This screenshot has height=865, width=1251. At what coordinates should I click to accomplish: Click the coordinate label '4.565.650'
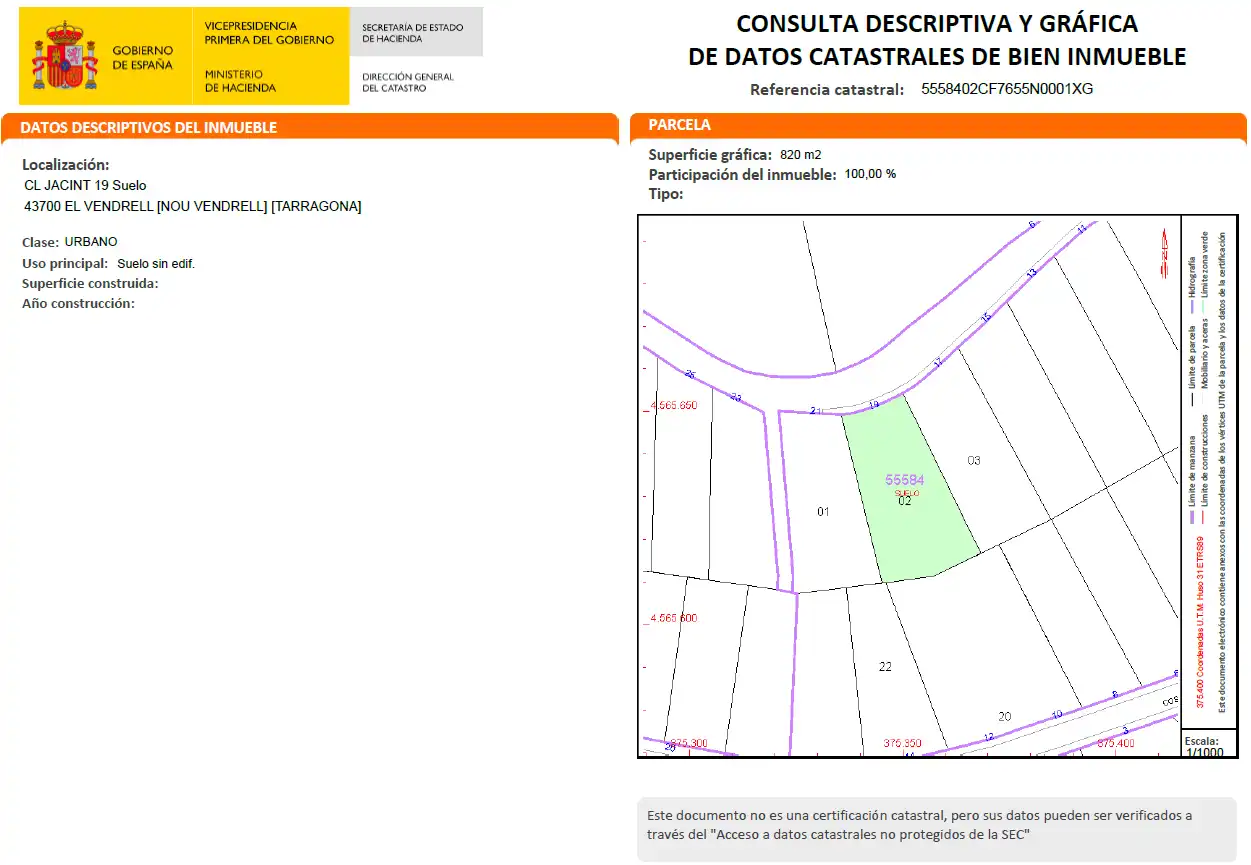coord(673,406)
